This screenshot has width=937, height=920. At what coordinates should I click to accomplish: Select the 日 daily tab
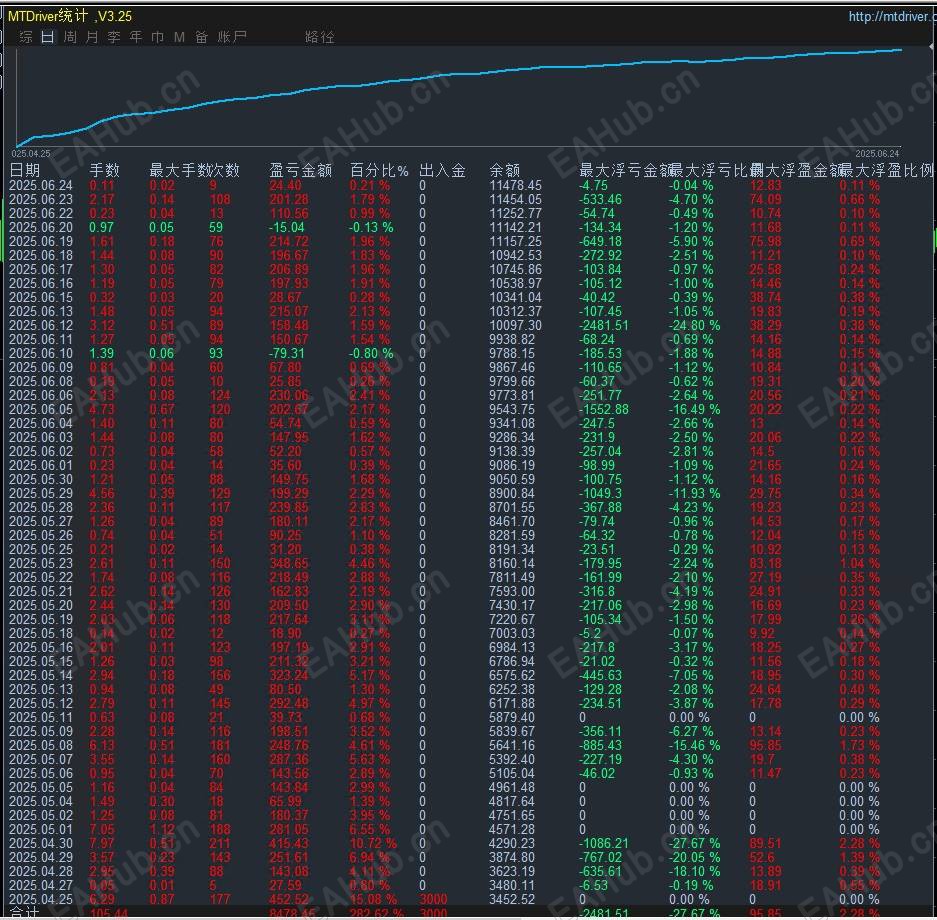tap(48, 37)
